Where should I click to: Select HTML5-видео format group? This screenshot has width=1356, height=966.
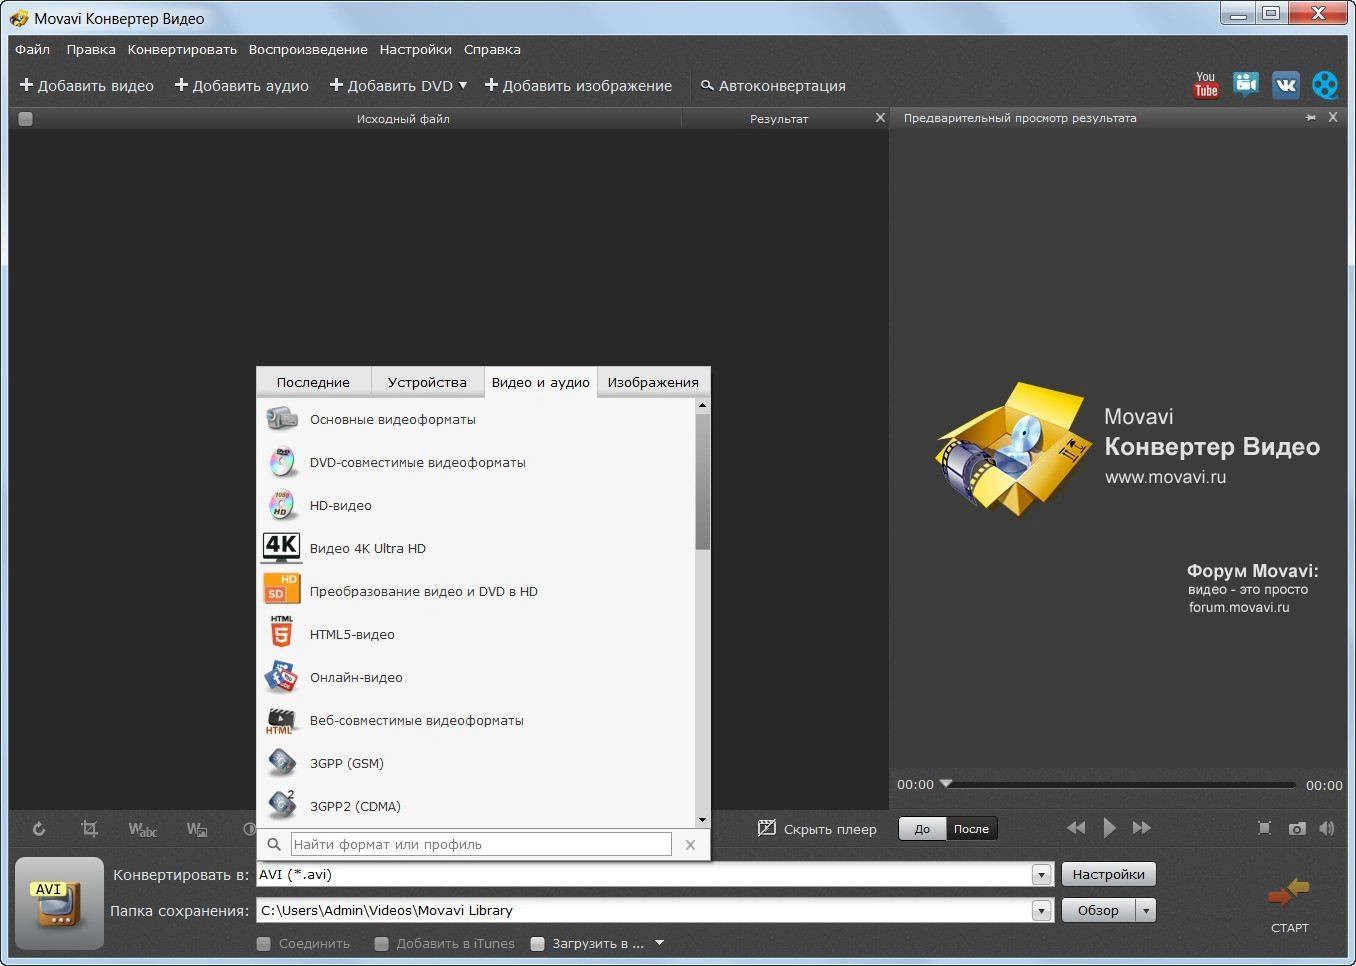[476, 634]
